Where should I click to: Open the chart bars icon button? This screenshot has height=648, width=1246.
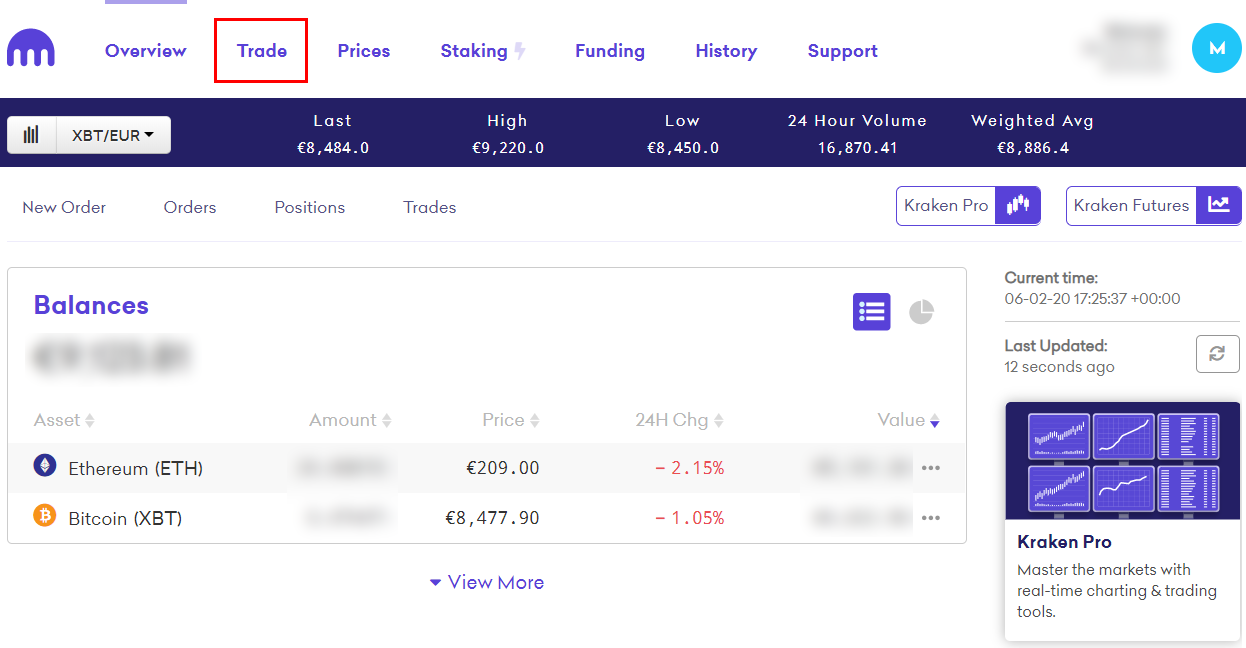point(32,135)
